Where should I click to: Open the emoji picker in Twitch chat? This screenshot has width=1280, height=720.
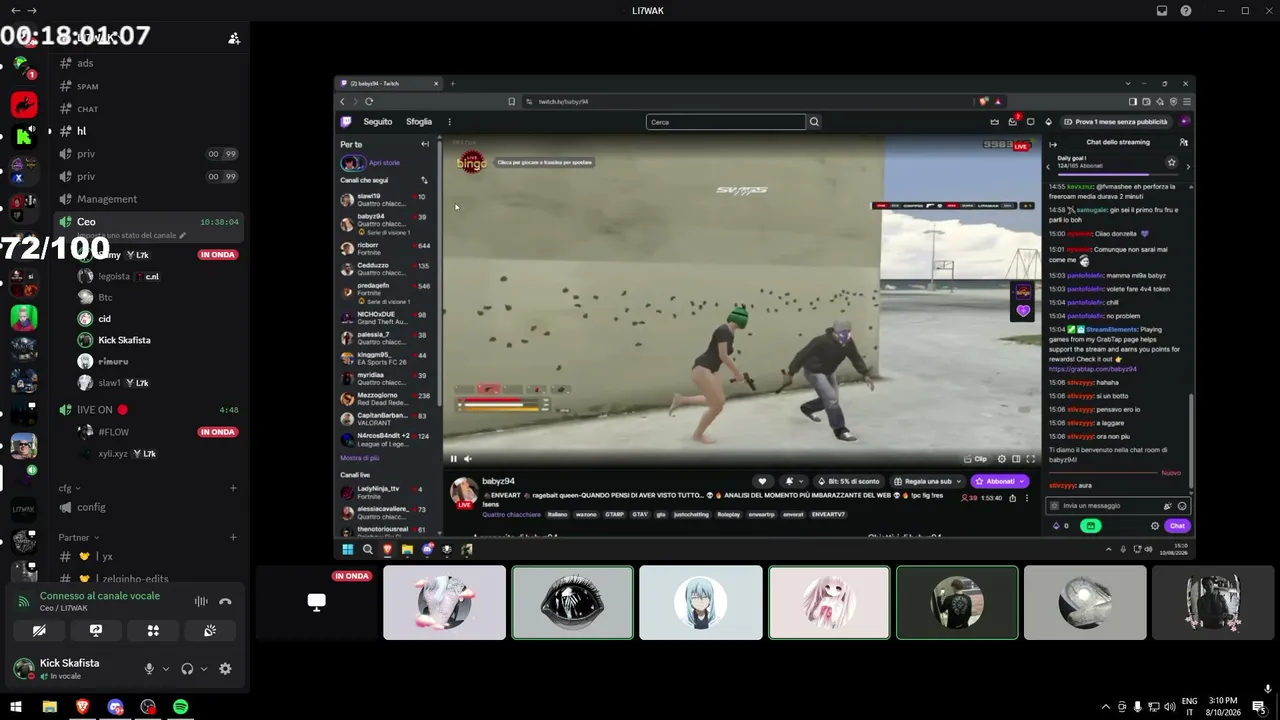pyautogui.click(x=1182, y=506)
